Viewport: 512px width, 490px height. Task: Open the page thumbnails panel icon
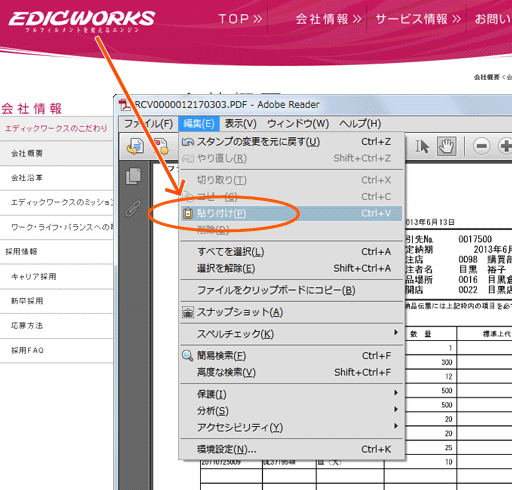tap(133, 176)
